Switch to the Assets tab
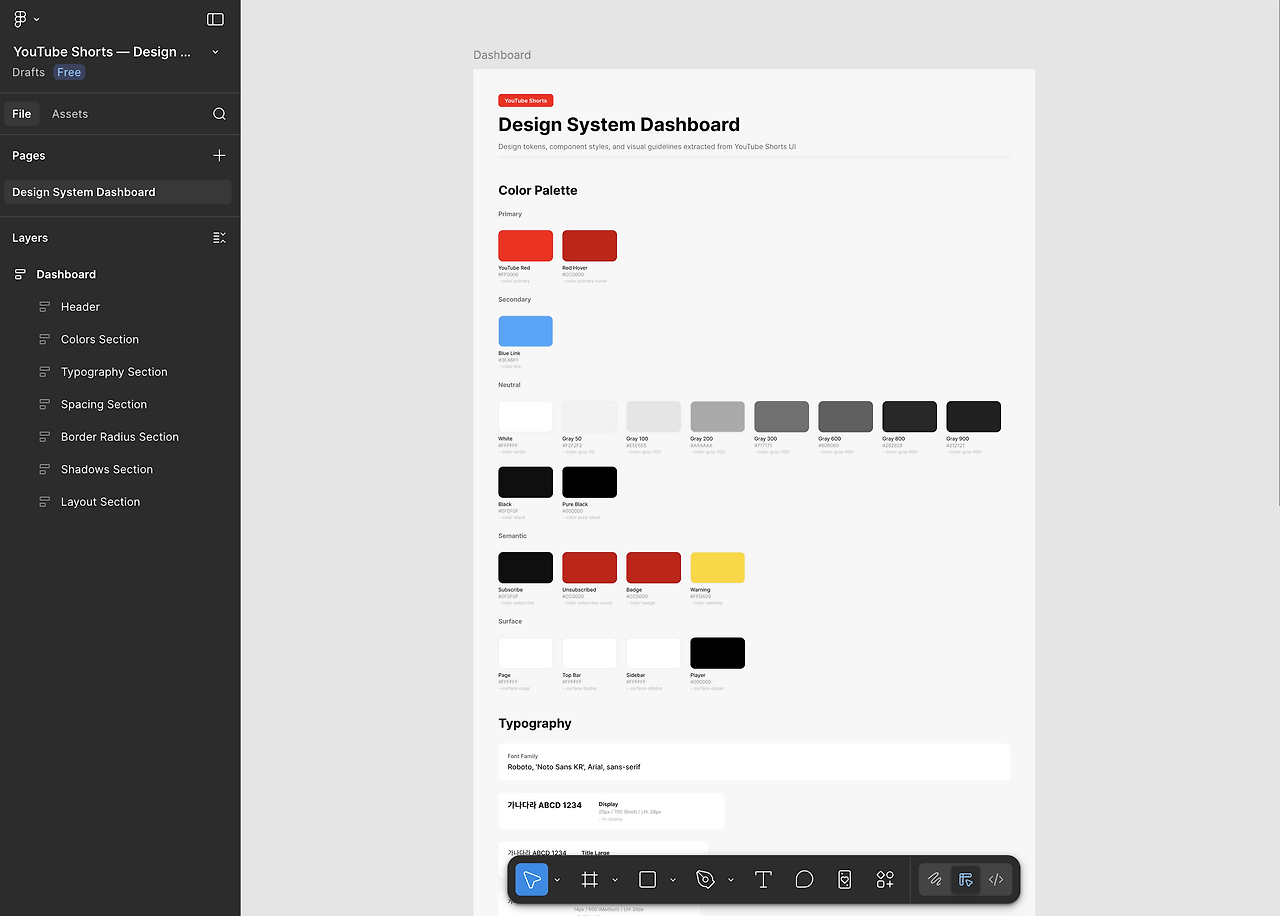 (70, 114)
